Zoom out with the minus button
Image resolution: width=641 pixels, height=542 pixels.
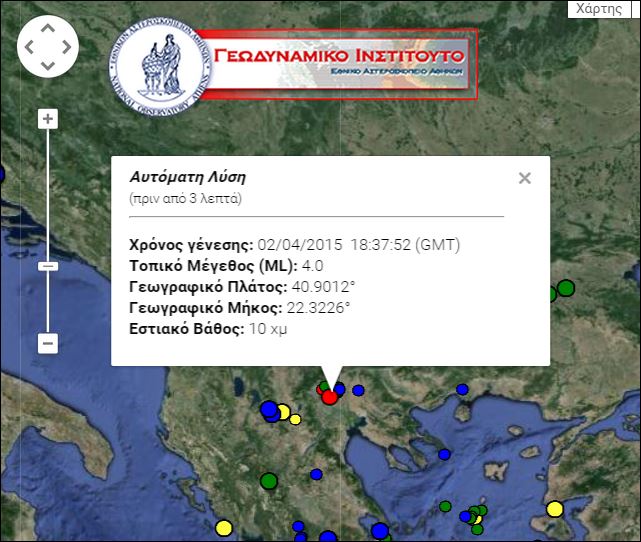(48, 343)
